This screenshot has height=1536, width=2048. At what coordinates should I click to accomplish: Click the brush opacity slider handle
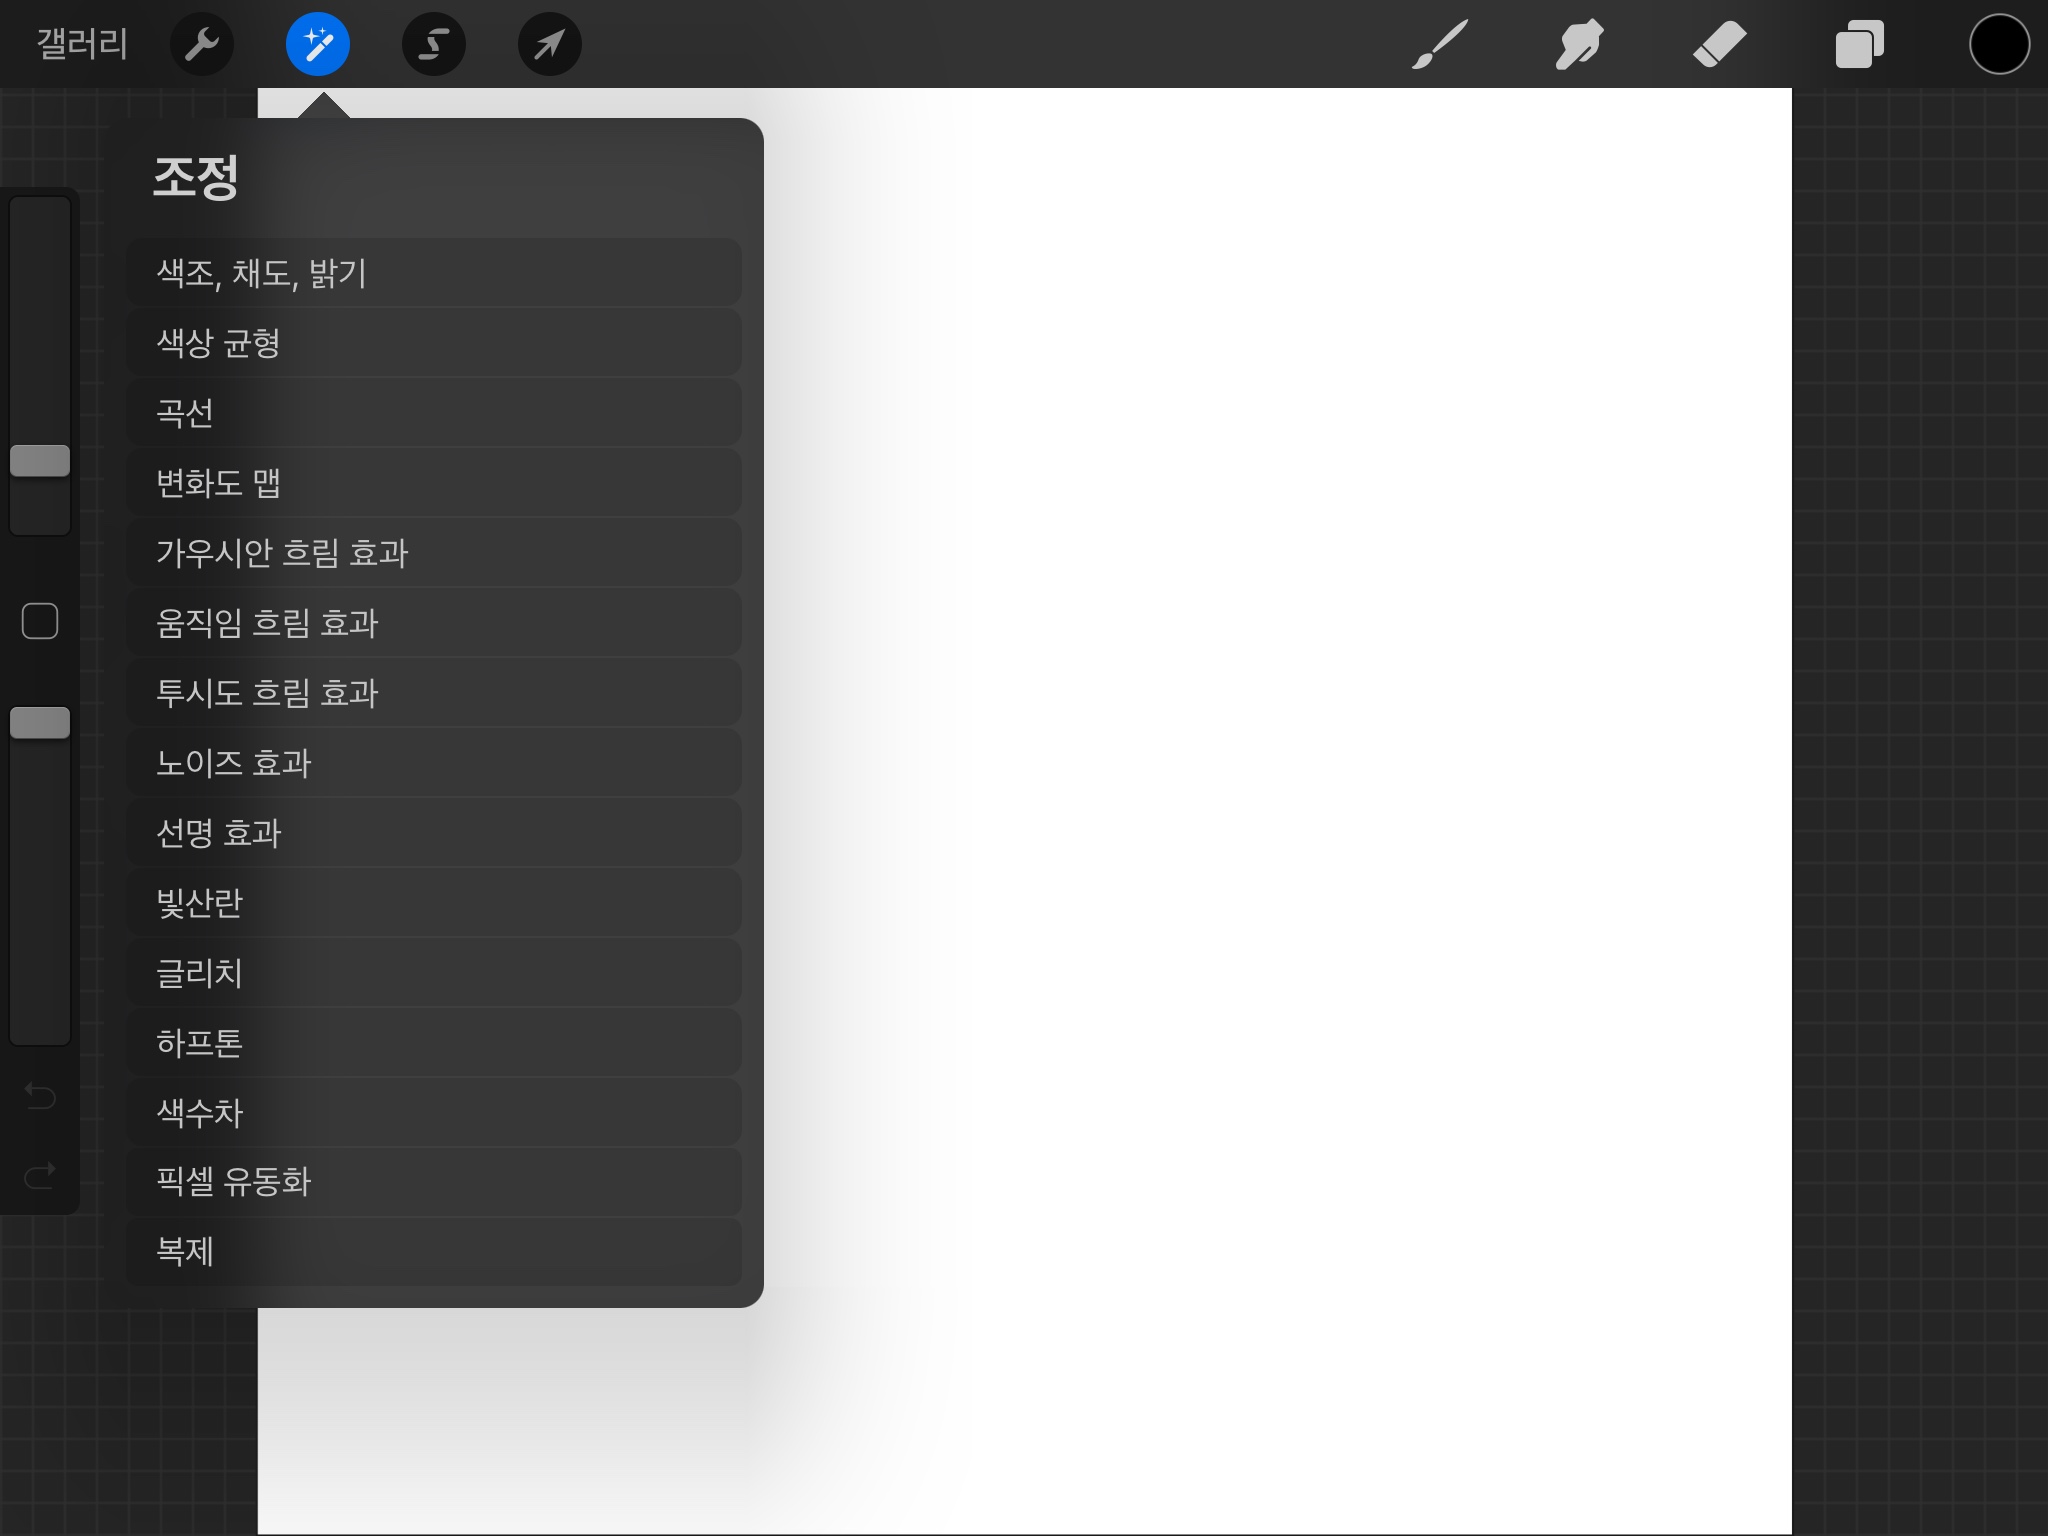coord(40,723)
